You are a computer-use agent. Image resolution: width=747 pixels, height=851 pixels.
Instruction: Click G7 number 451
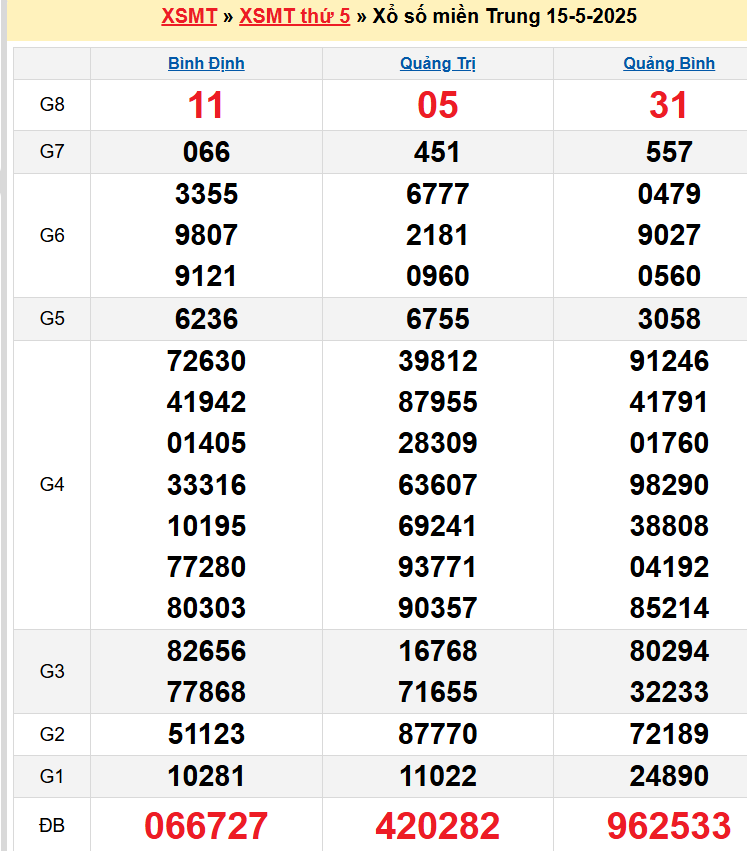click(438, 152)
